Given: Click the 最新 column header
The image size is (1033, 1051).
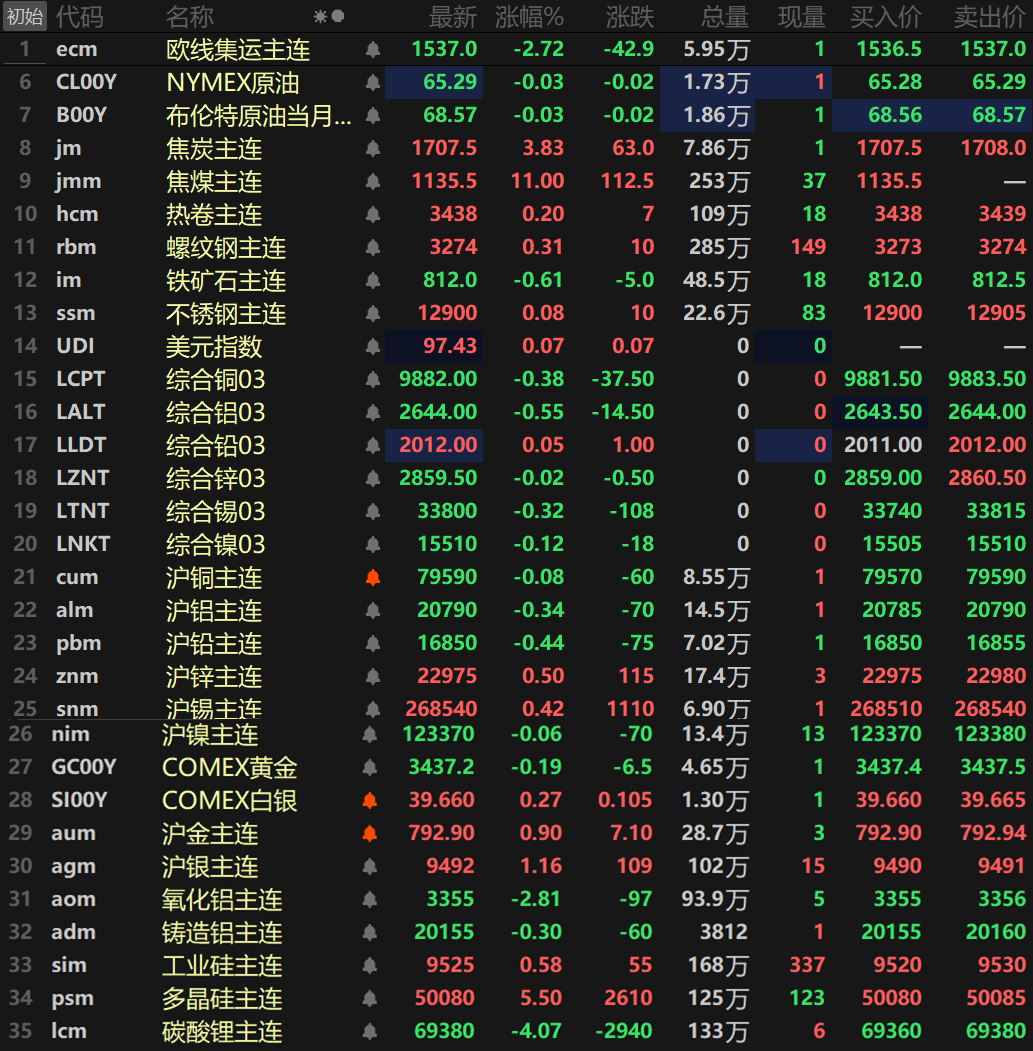Looking at the screenshot, I should pyautogui.click(x=453, y=16).
